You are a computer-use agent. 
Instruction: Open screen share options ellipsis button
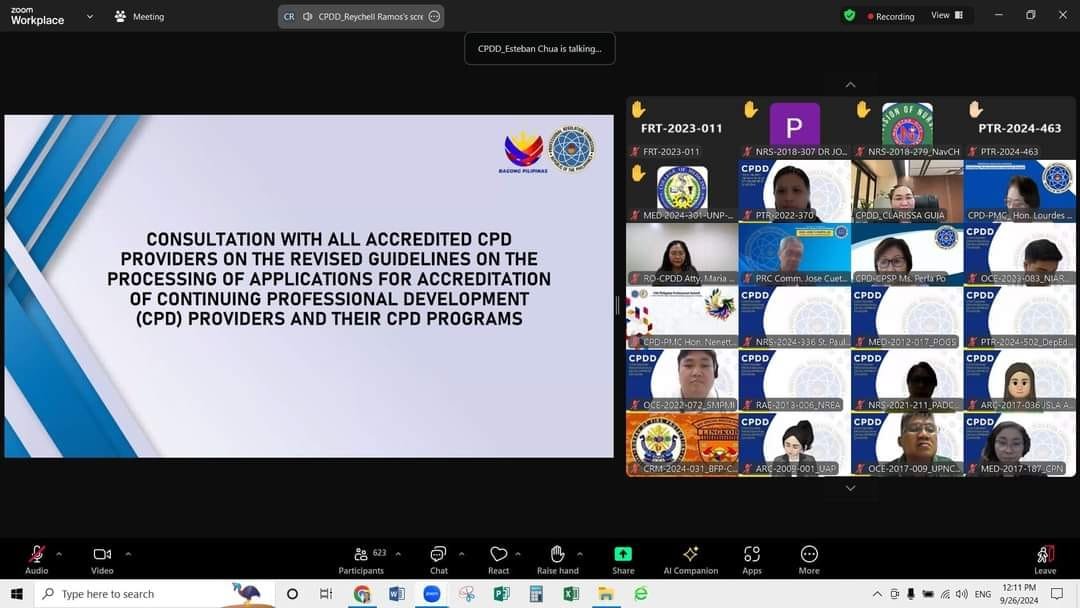click(434, 17)
